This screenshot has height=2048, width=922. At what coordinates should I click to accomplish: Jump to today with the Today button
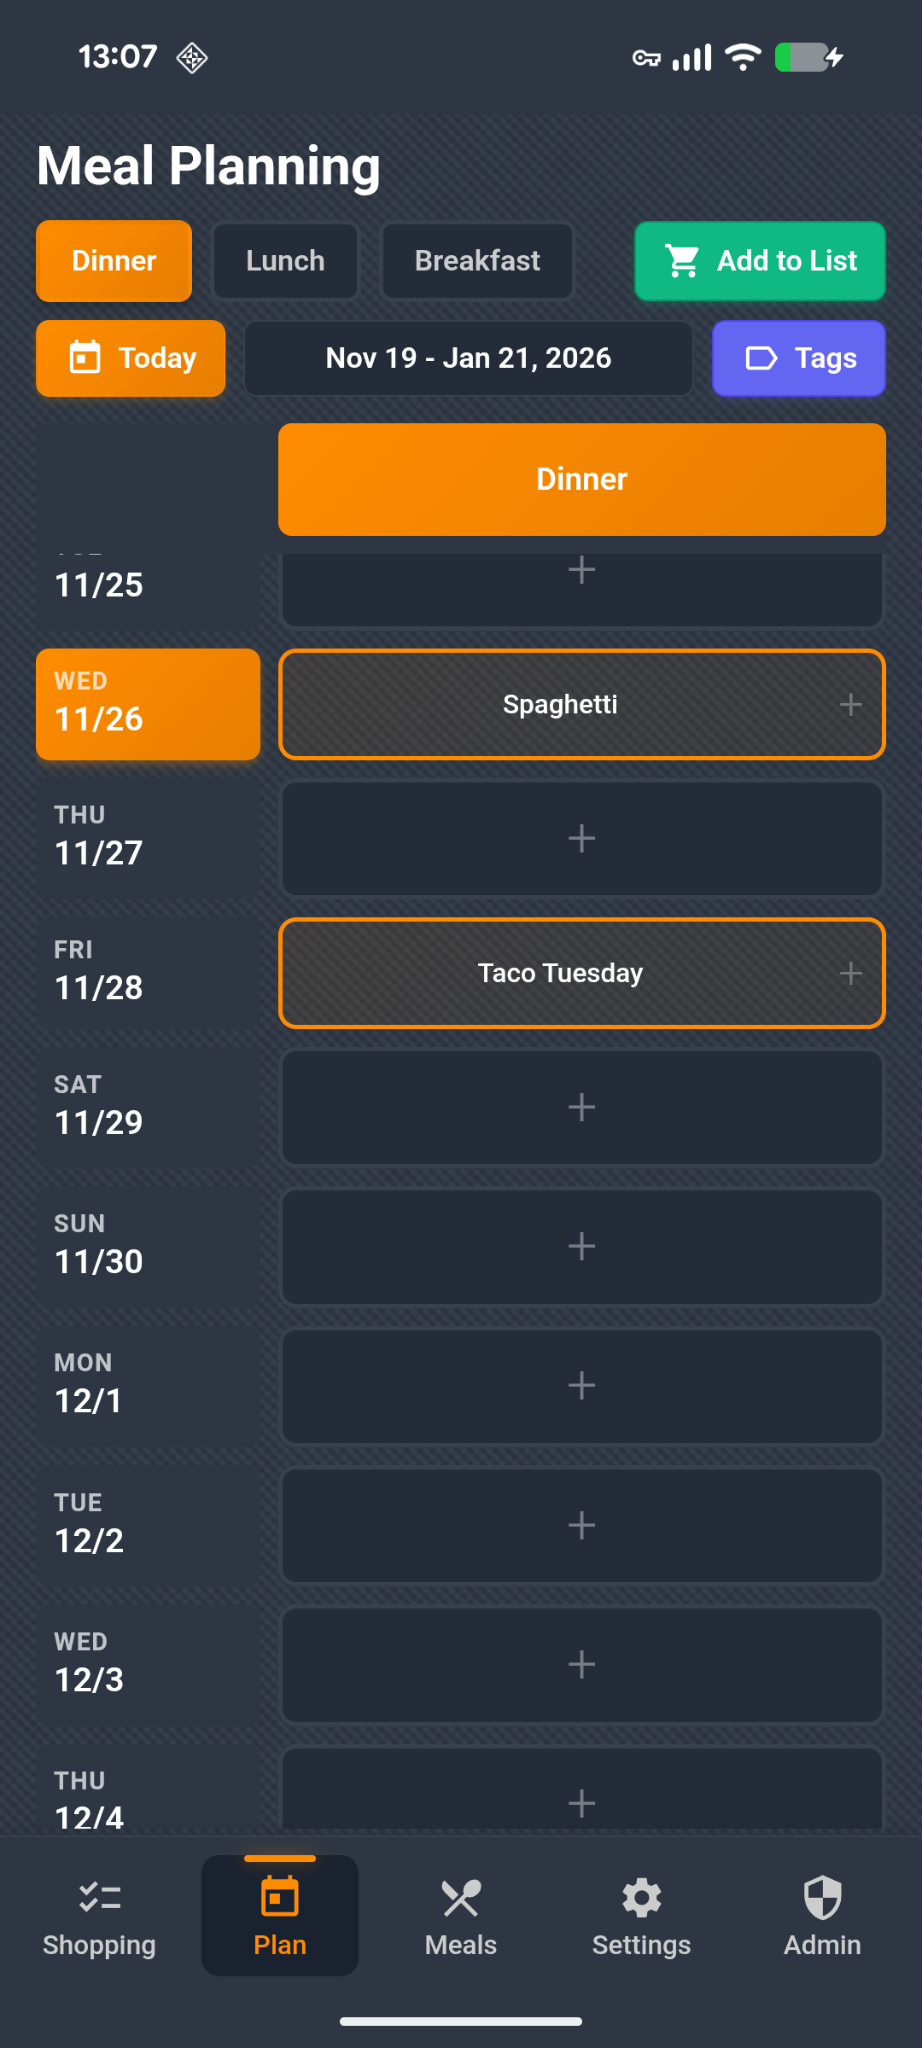click(130, 358)
